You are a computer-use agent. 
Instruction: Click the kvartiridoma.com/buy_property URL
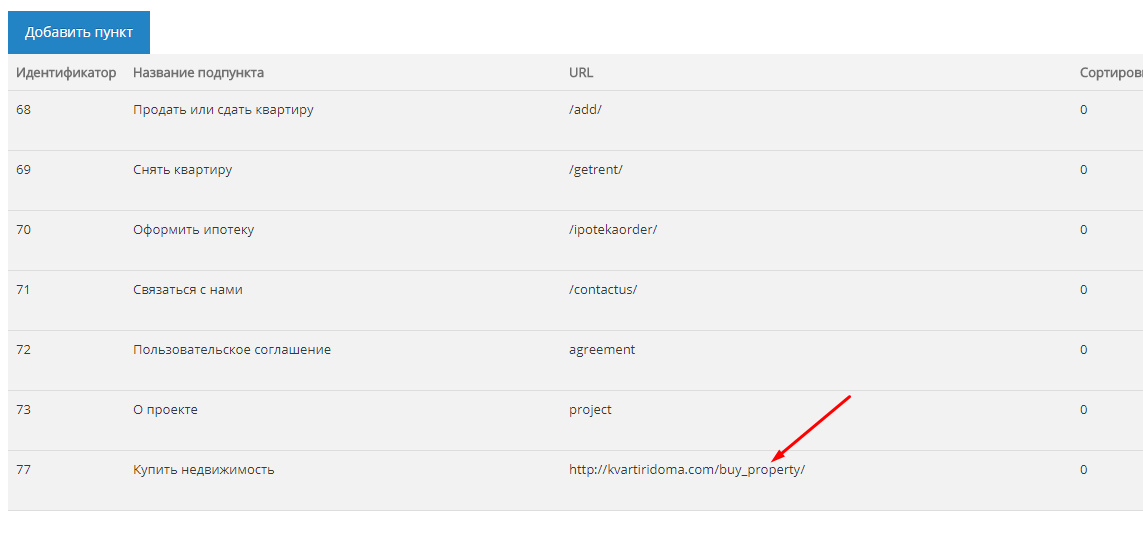pyautogui.click(x=687, y=470)
